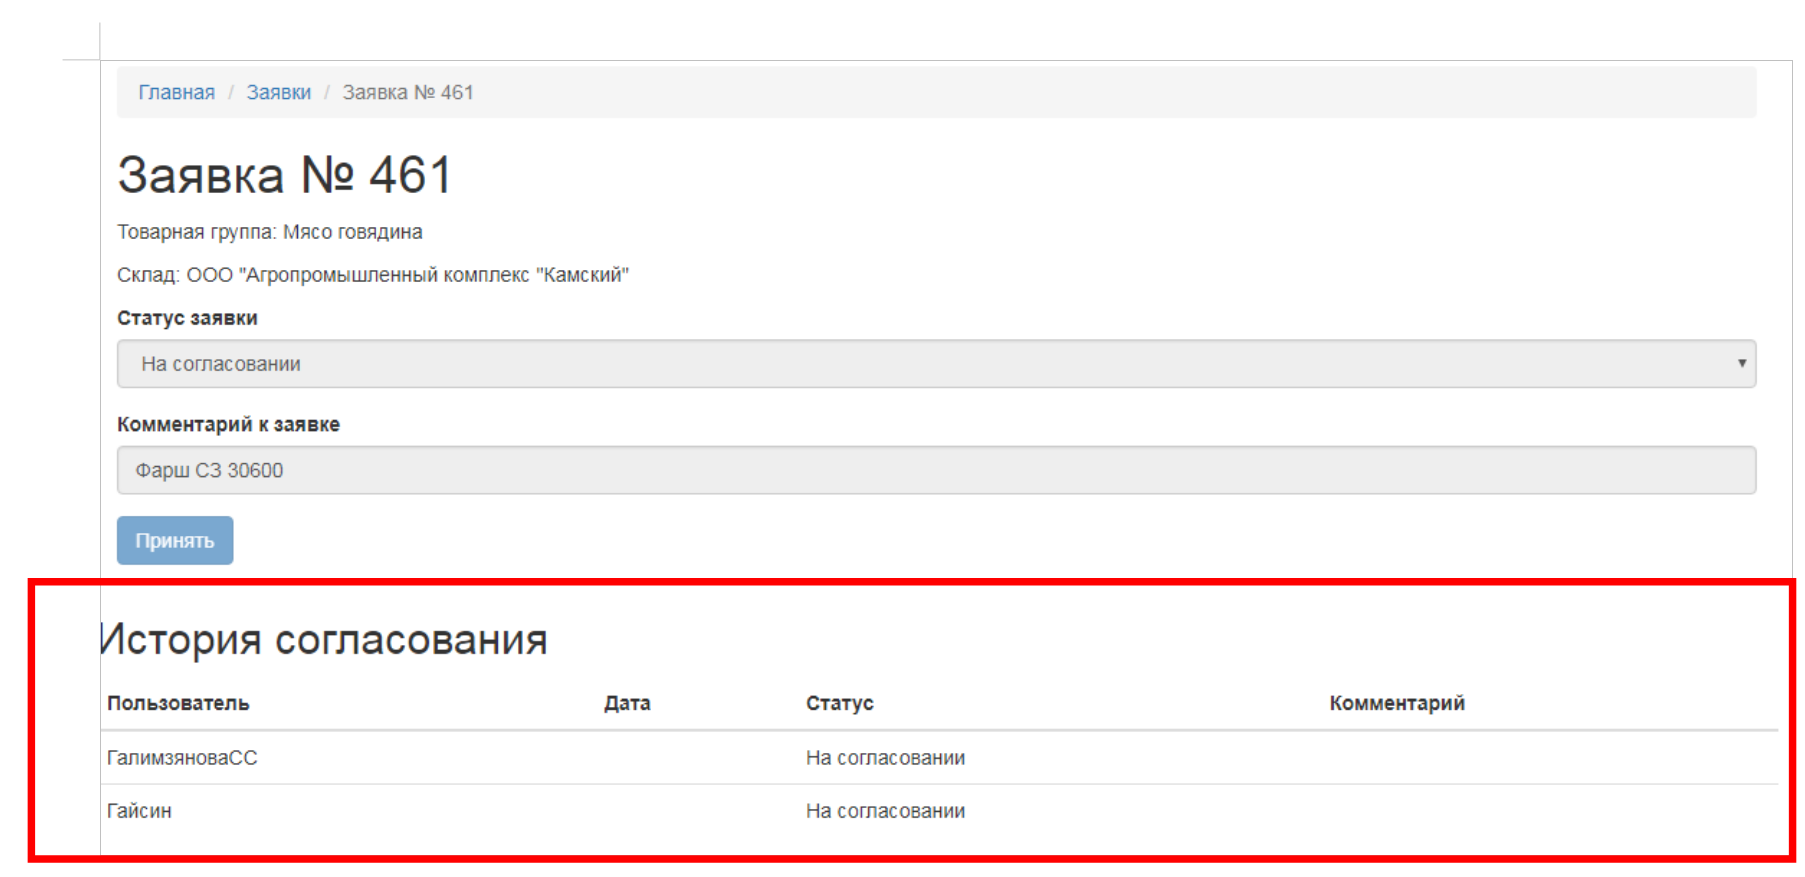The image size is (1805, 877).
Task: Click the Дата column header
Action: (627, 703)
